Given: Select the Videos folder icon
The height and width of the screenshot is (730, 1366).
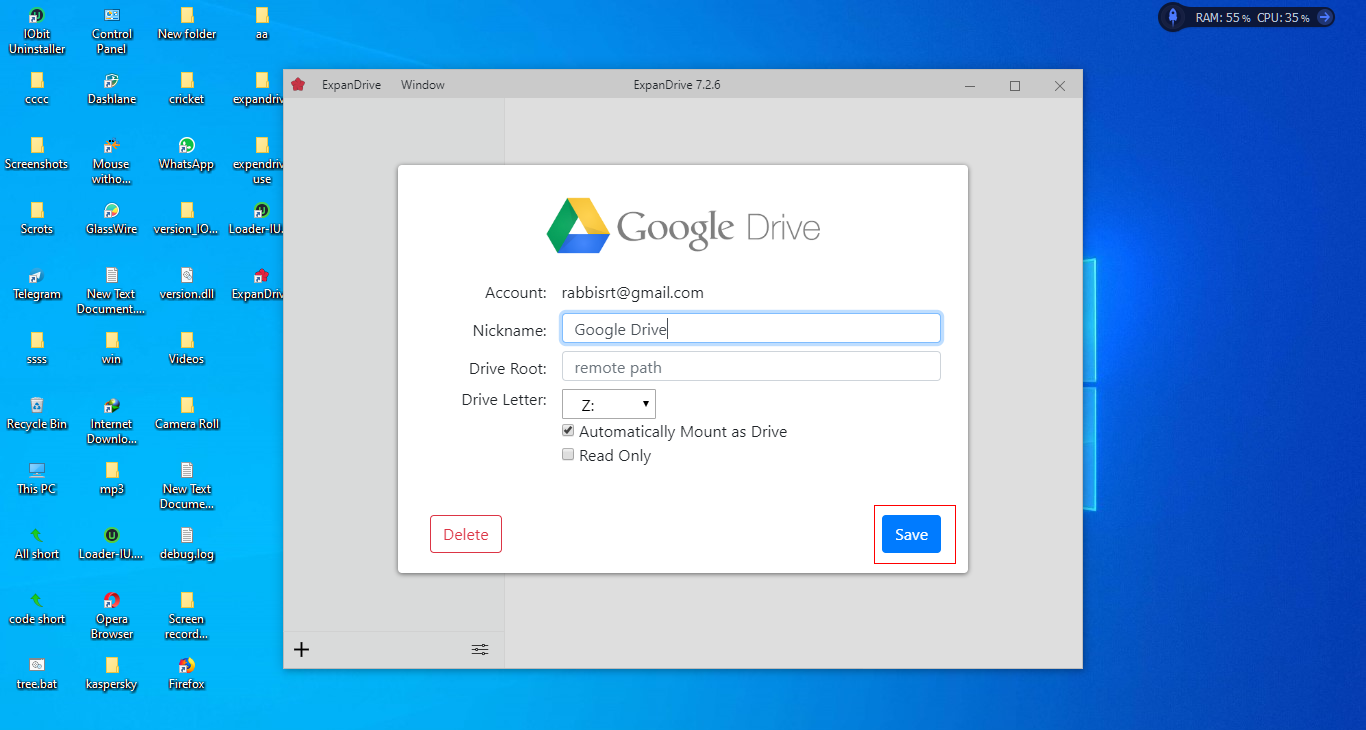Looking at the screenshot, I should pos(187,341).
